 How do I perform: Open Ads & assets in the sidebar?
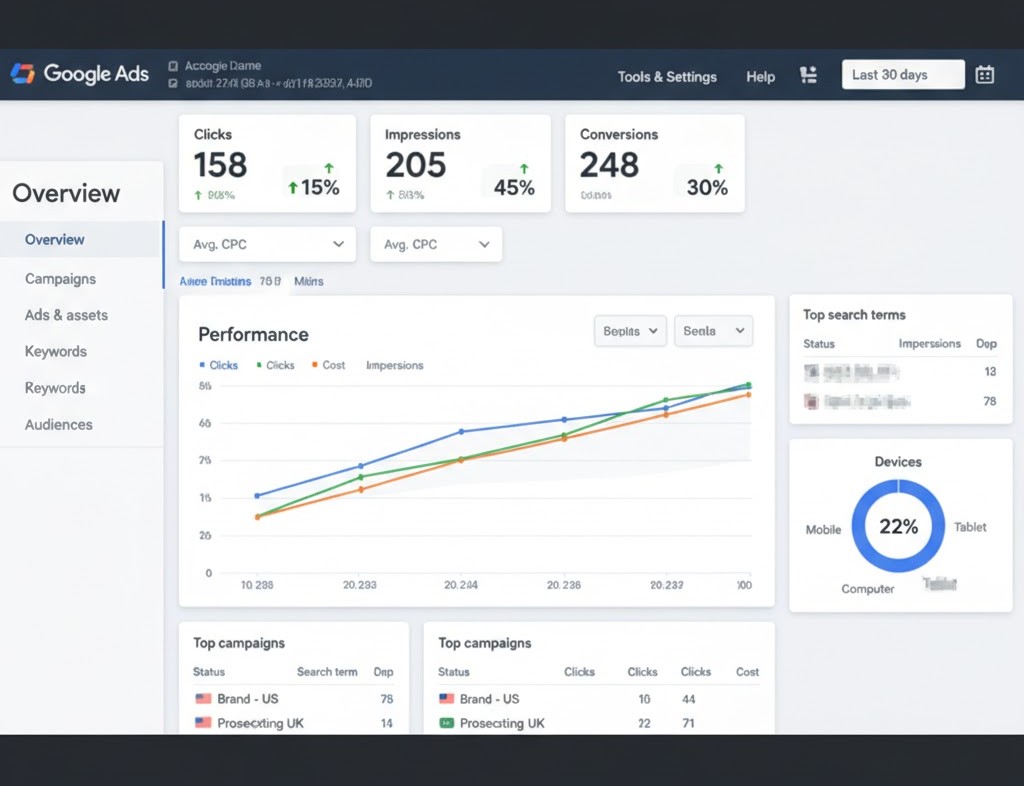tap(66, 315)
